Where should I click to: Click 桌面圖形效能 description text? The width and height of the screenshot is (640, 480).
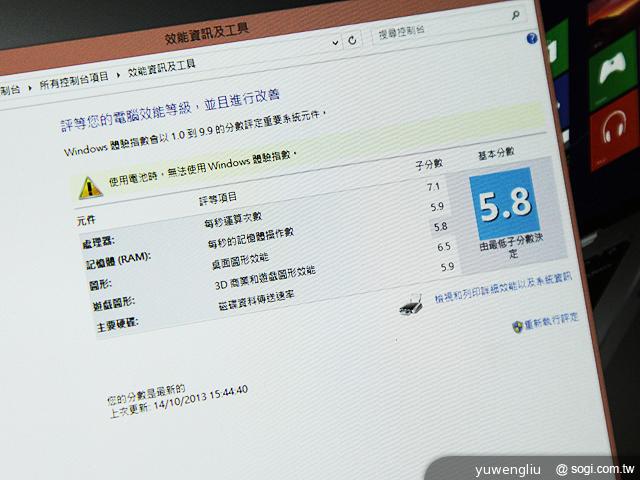pyautogui.click(x=240, y=261)
